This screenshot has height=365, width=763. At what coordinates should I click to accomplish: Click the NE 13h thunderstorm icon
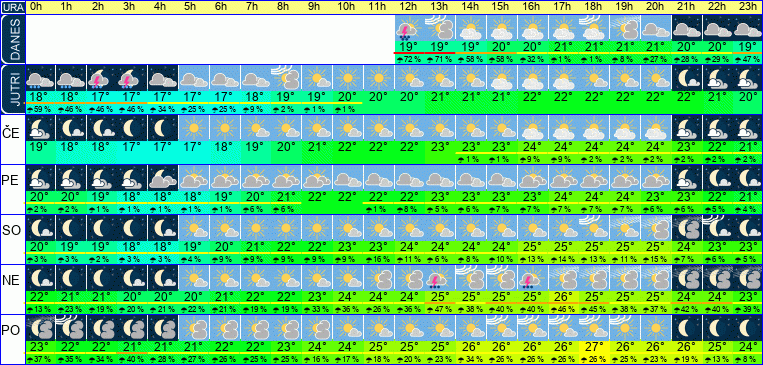pos(439,278)
